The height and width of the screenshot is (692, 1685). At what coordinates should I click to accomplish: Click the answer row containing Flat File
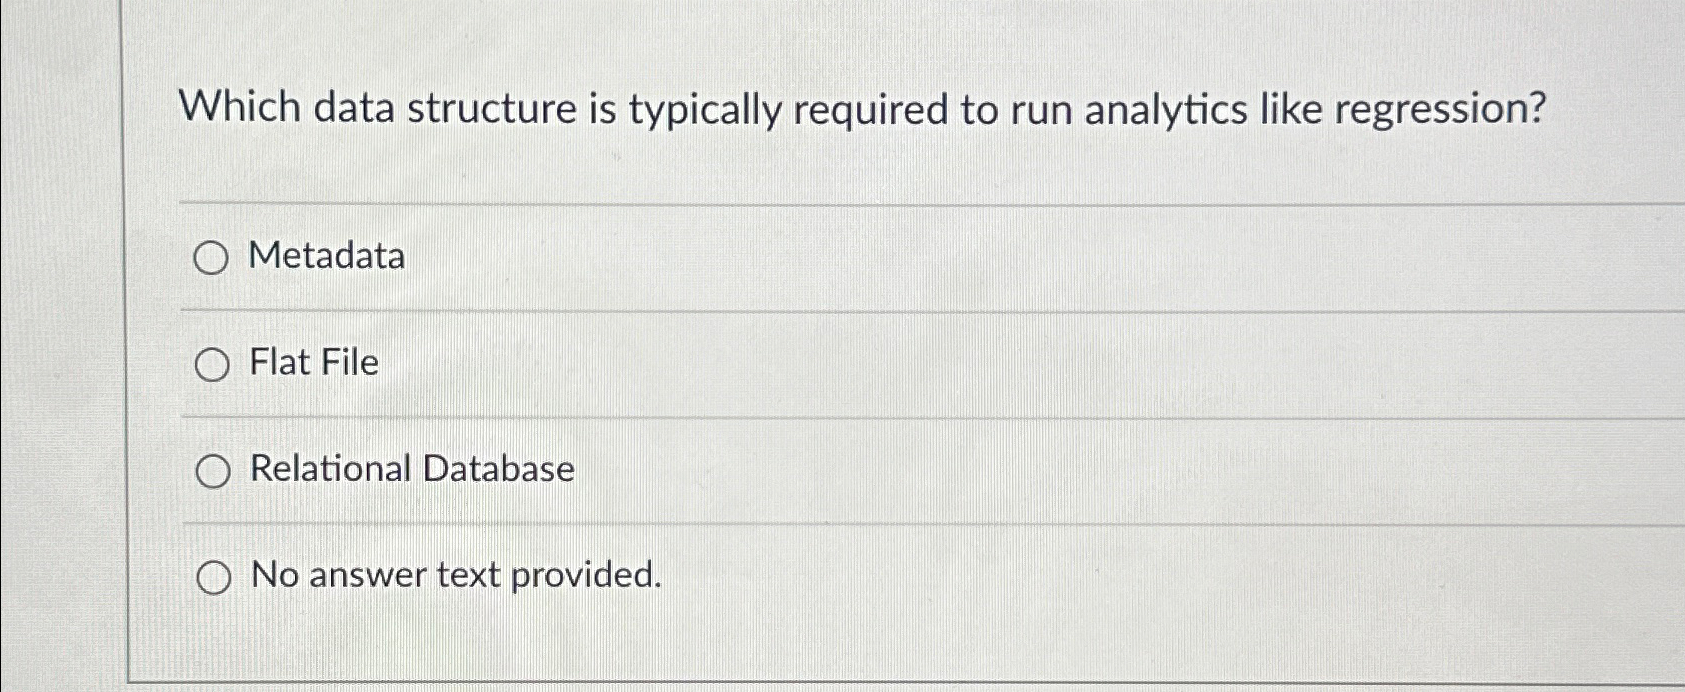point(600,364)
